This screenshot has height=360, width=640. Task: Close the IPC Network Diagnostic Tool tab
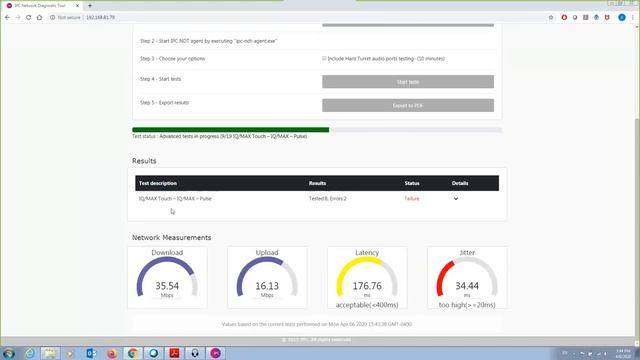click(77, 6)
